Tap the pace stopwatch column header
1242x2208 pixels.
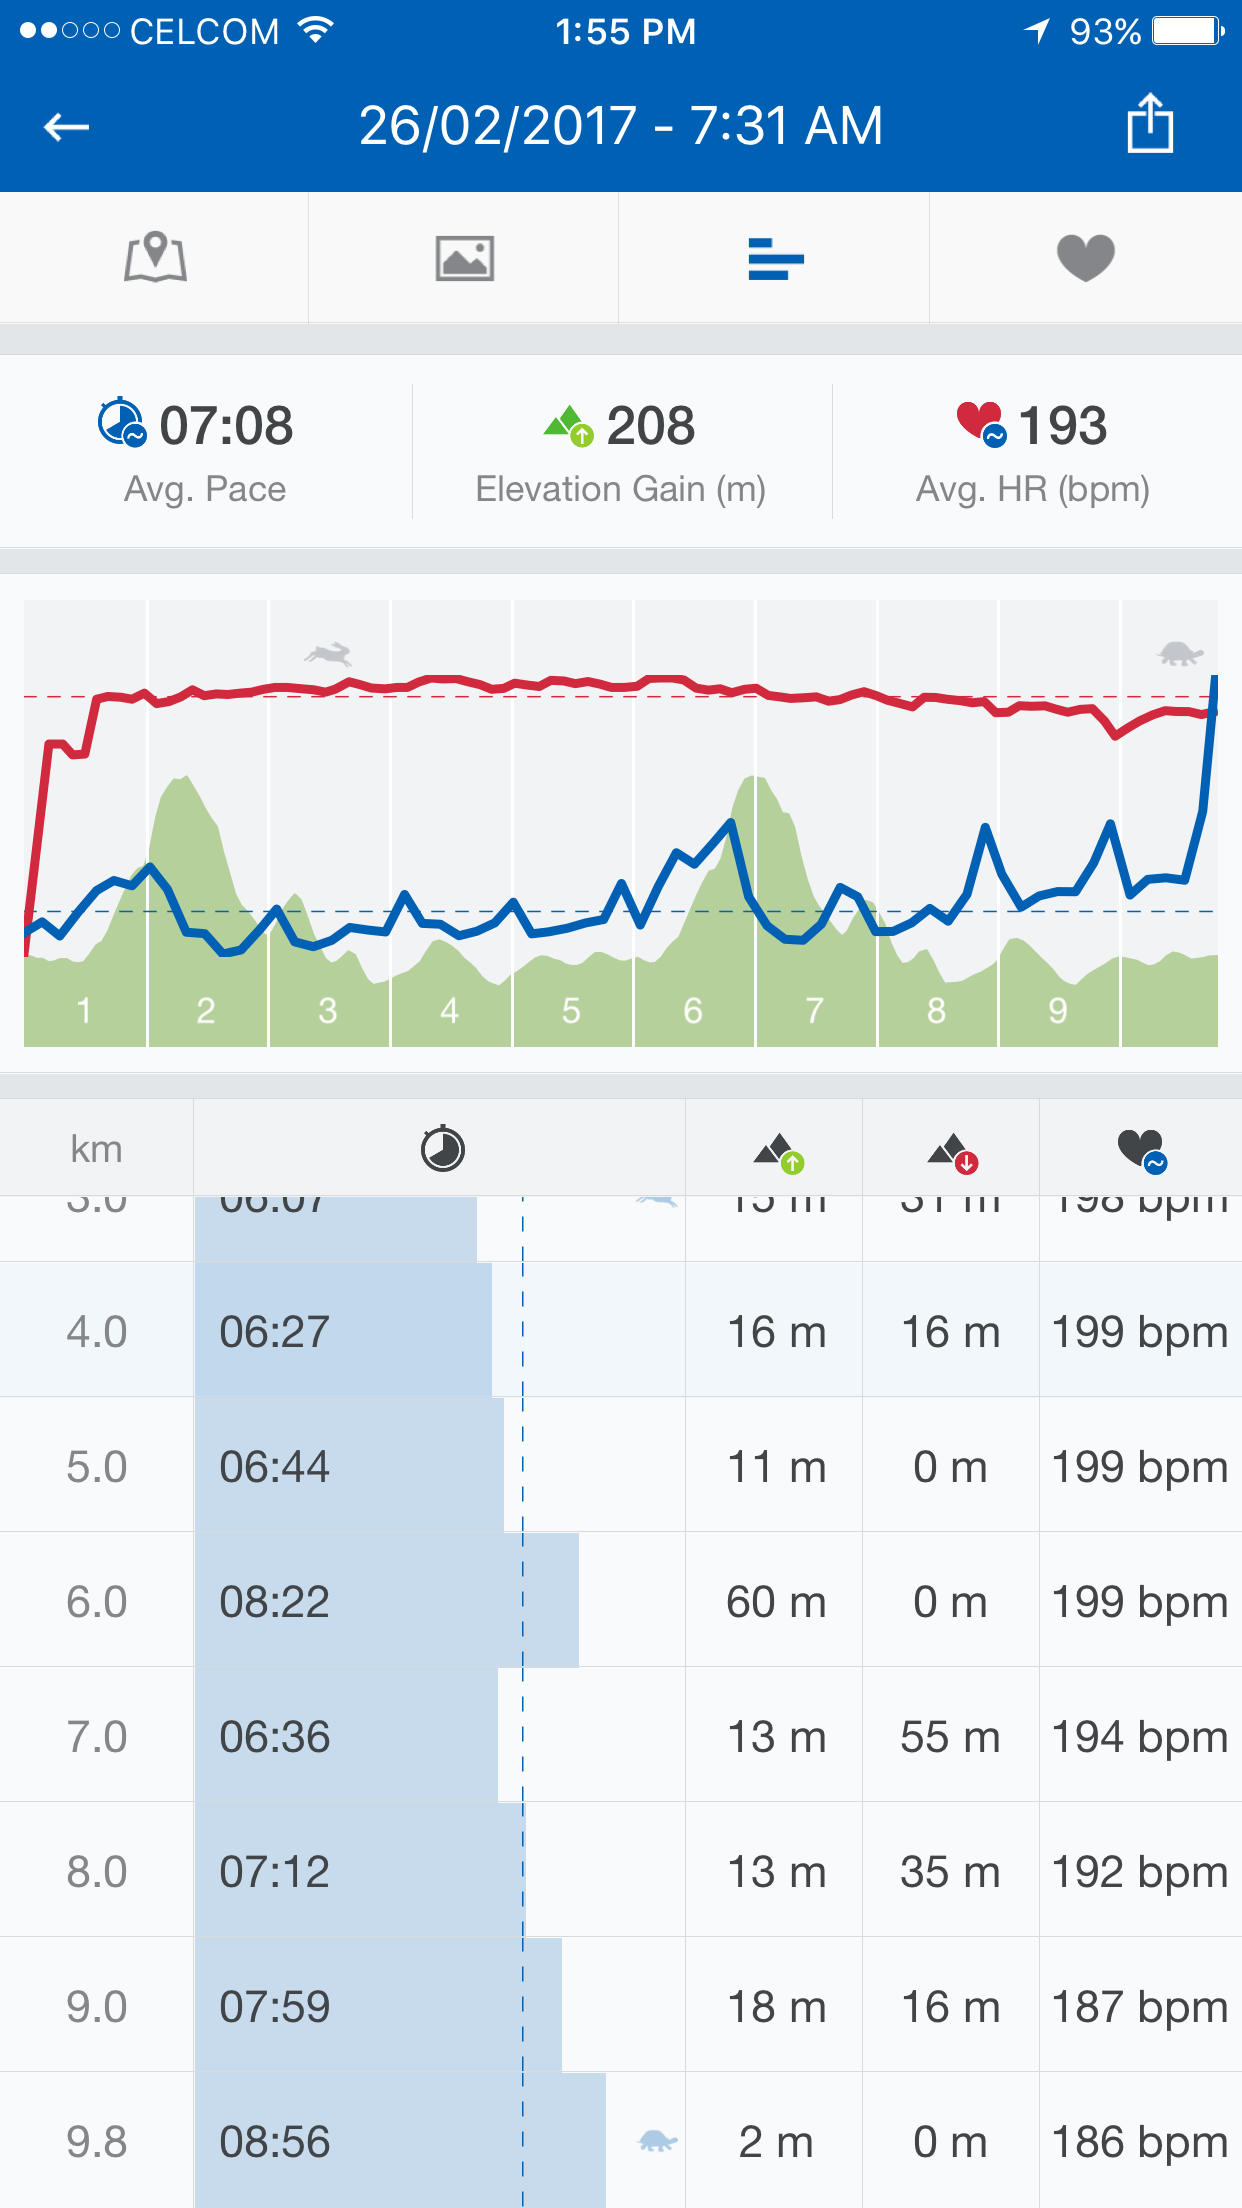(x=442, y=1149)
